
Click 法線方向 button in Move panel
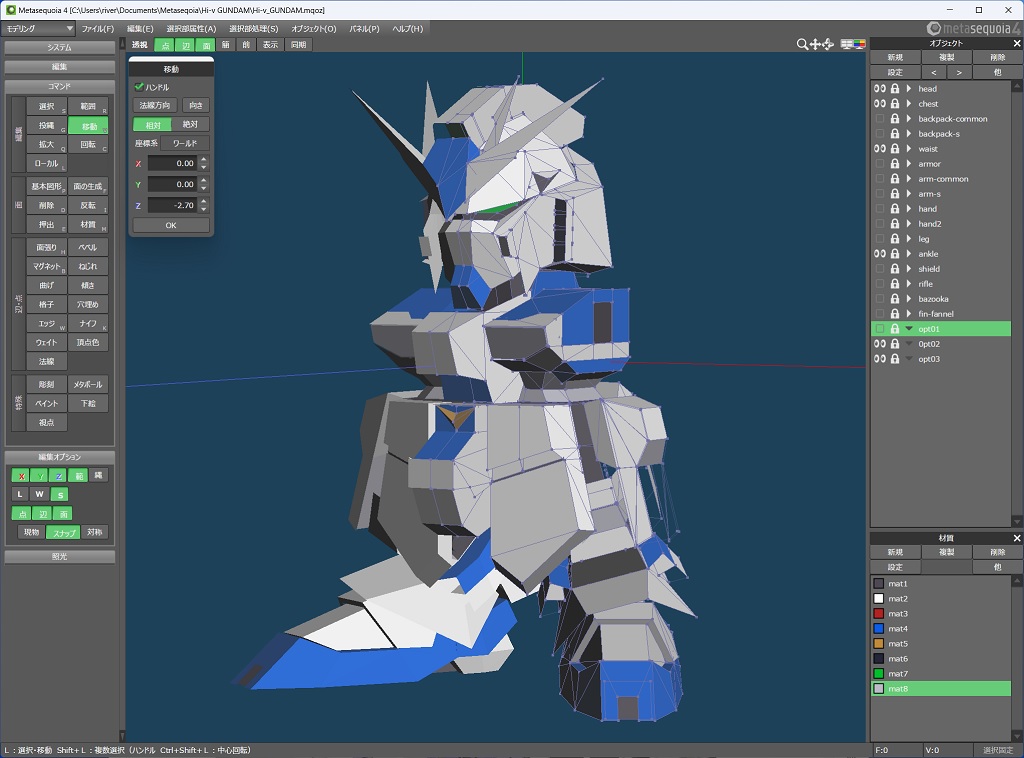pos(155,105)
